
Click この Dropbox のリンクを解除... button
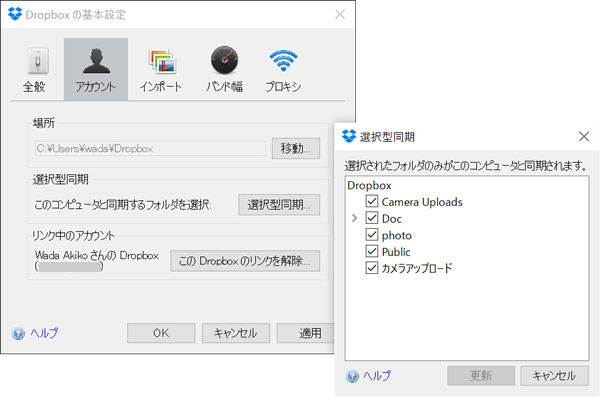pos(245,261)
